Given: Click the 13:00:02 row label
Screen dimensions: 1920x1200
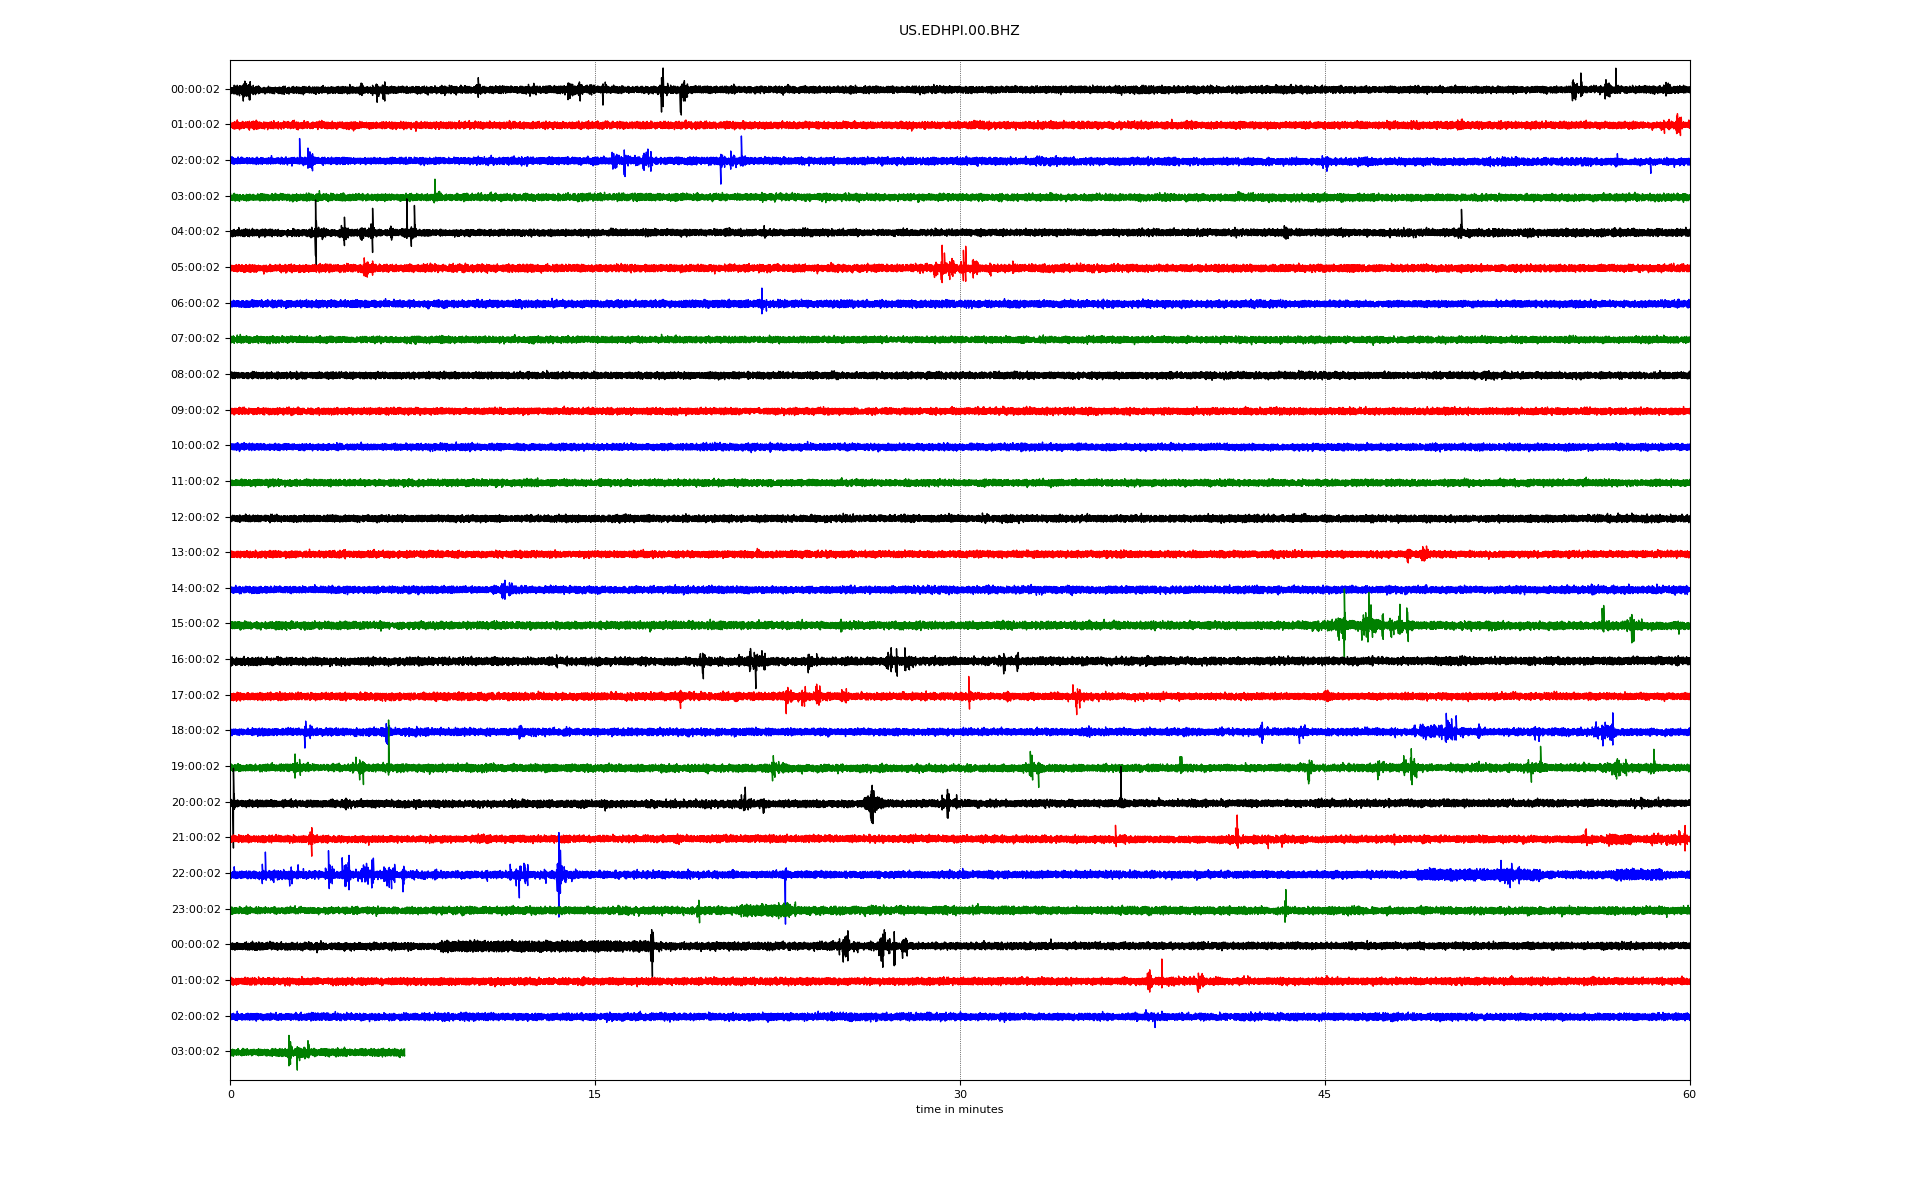Looking at the screenshot, I should pyautogui.click(x=195, y=553).
